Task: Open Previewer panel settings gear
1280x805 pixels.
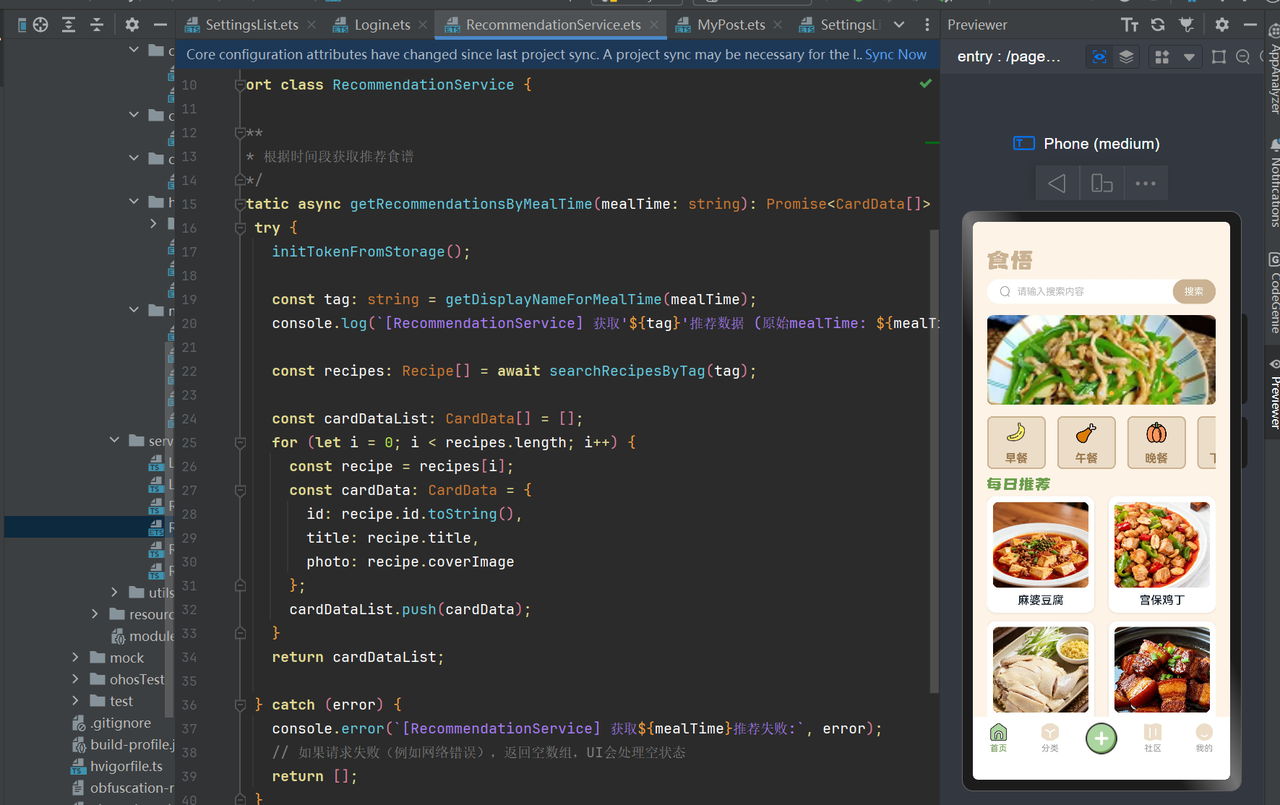Action: click(1222, 25)
